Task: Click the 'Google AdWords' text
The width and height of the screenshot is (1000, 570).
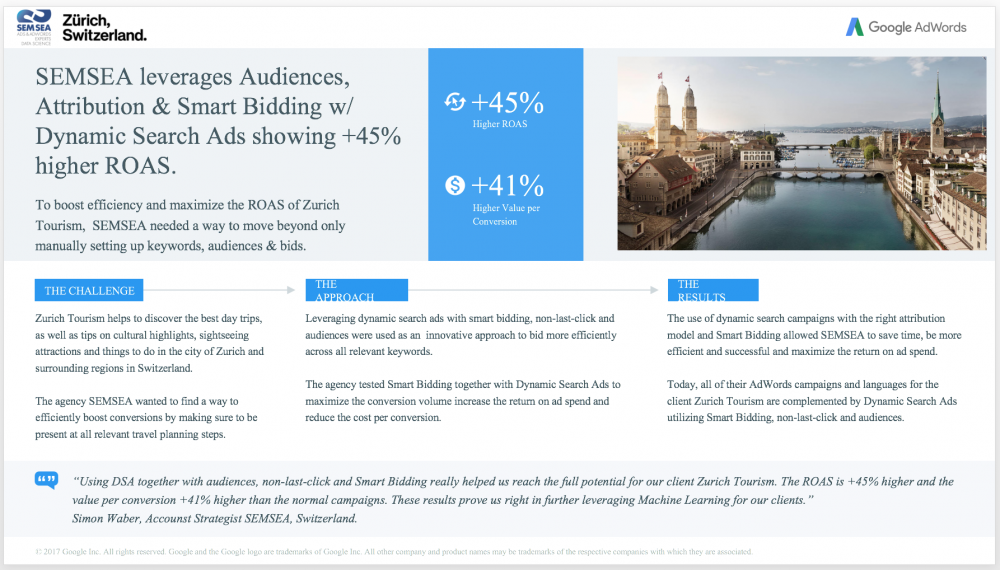Action: click(x=917, y=27)
